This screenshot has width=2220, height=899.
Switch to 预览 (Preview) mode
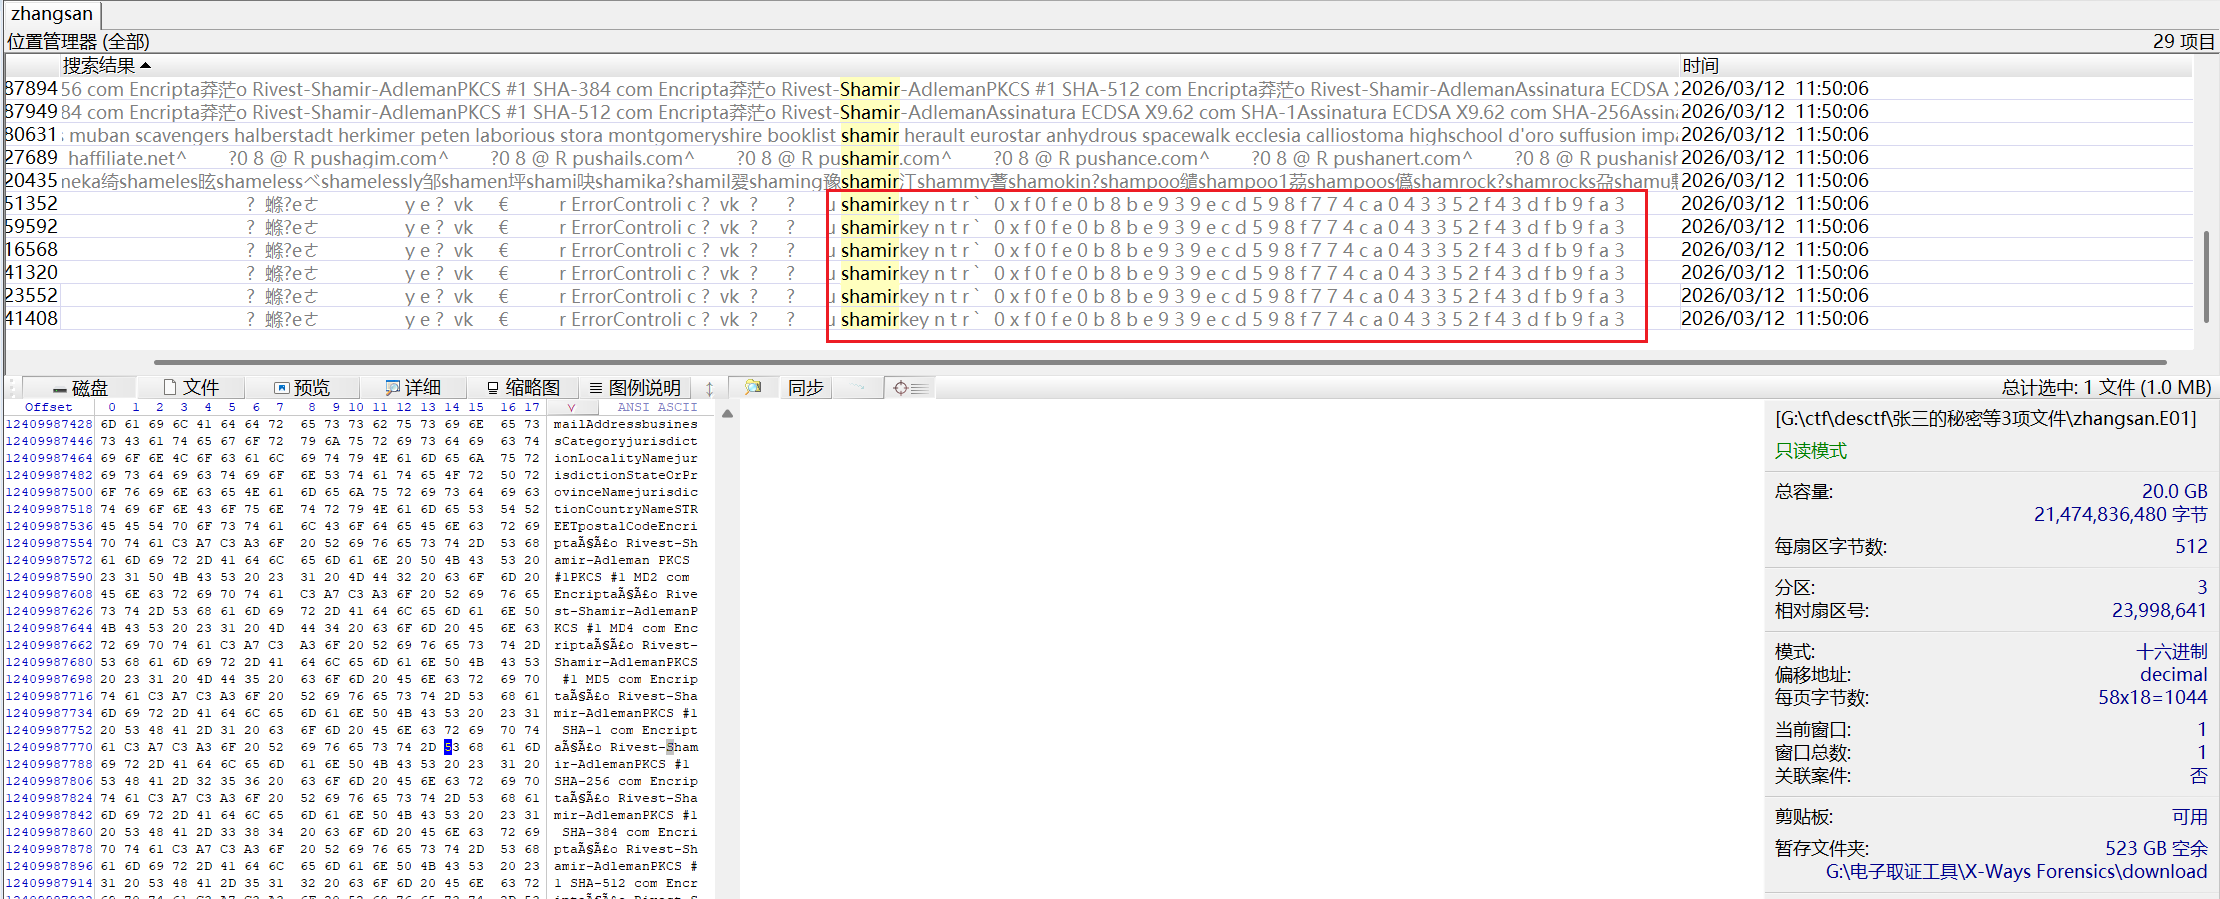(302, 388)
